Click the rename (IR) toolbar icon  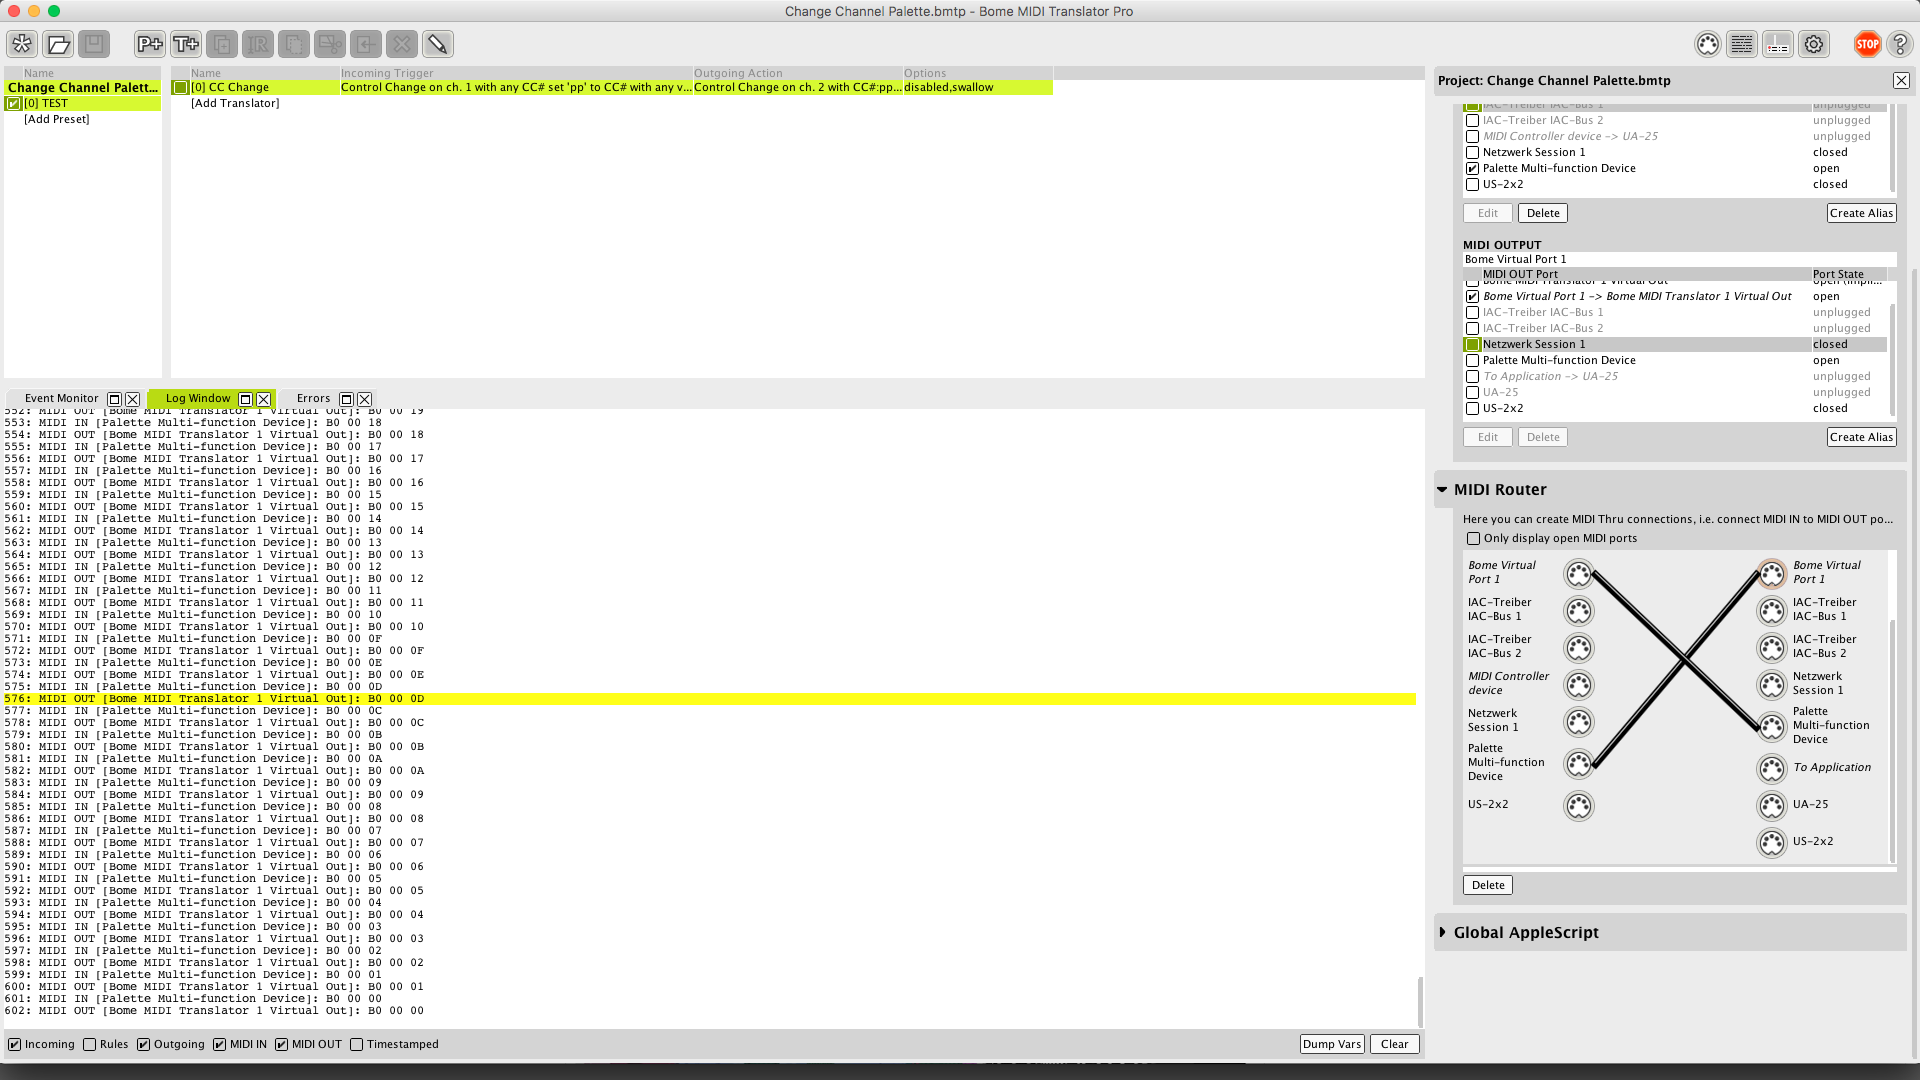258,44
